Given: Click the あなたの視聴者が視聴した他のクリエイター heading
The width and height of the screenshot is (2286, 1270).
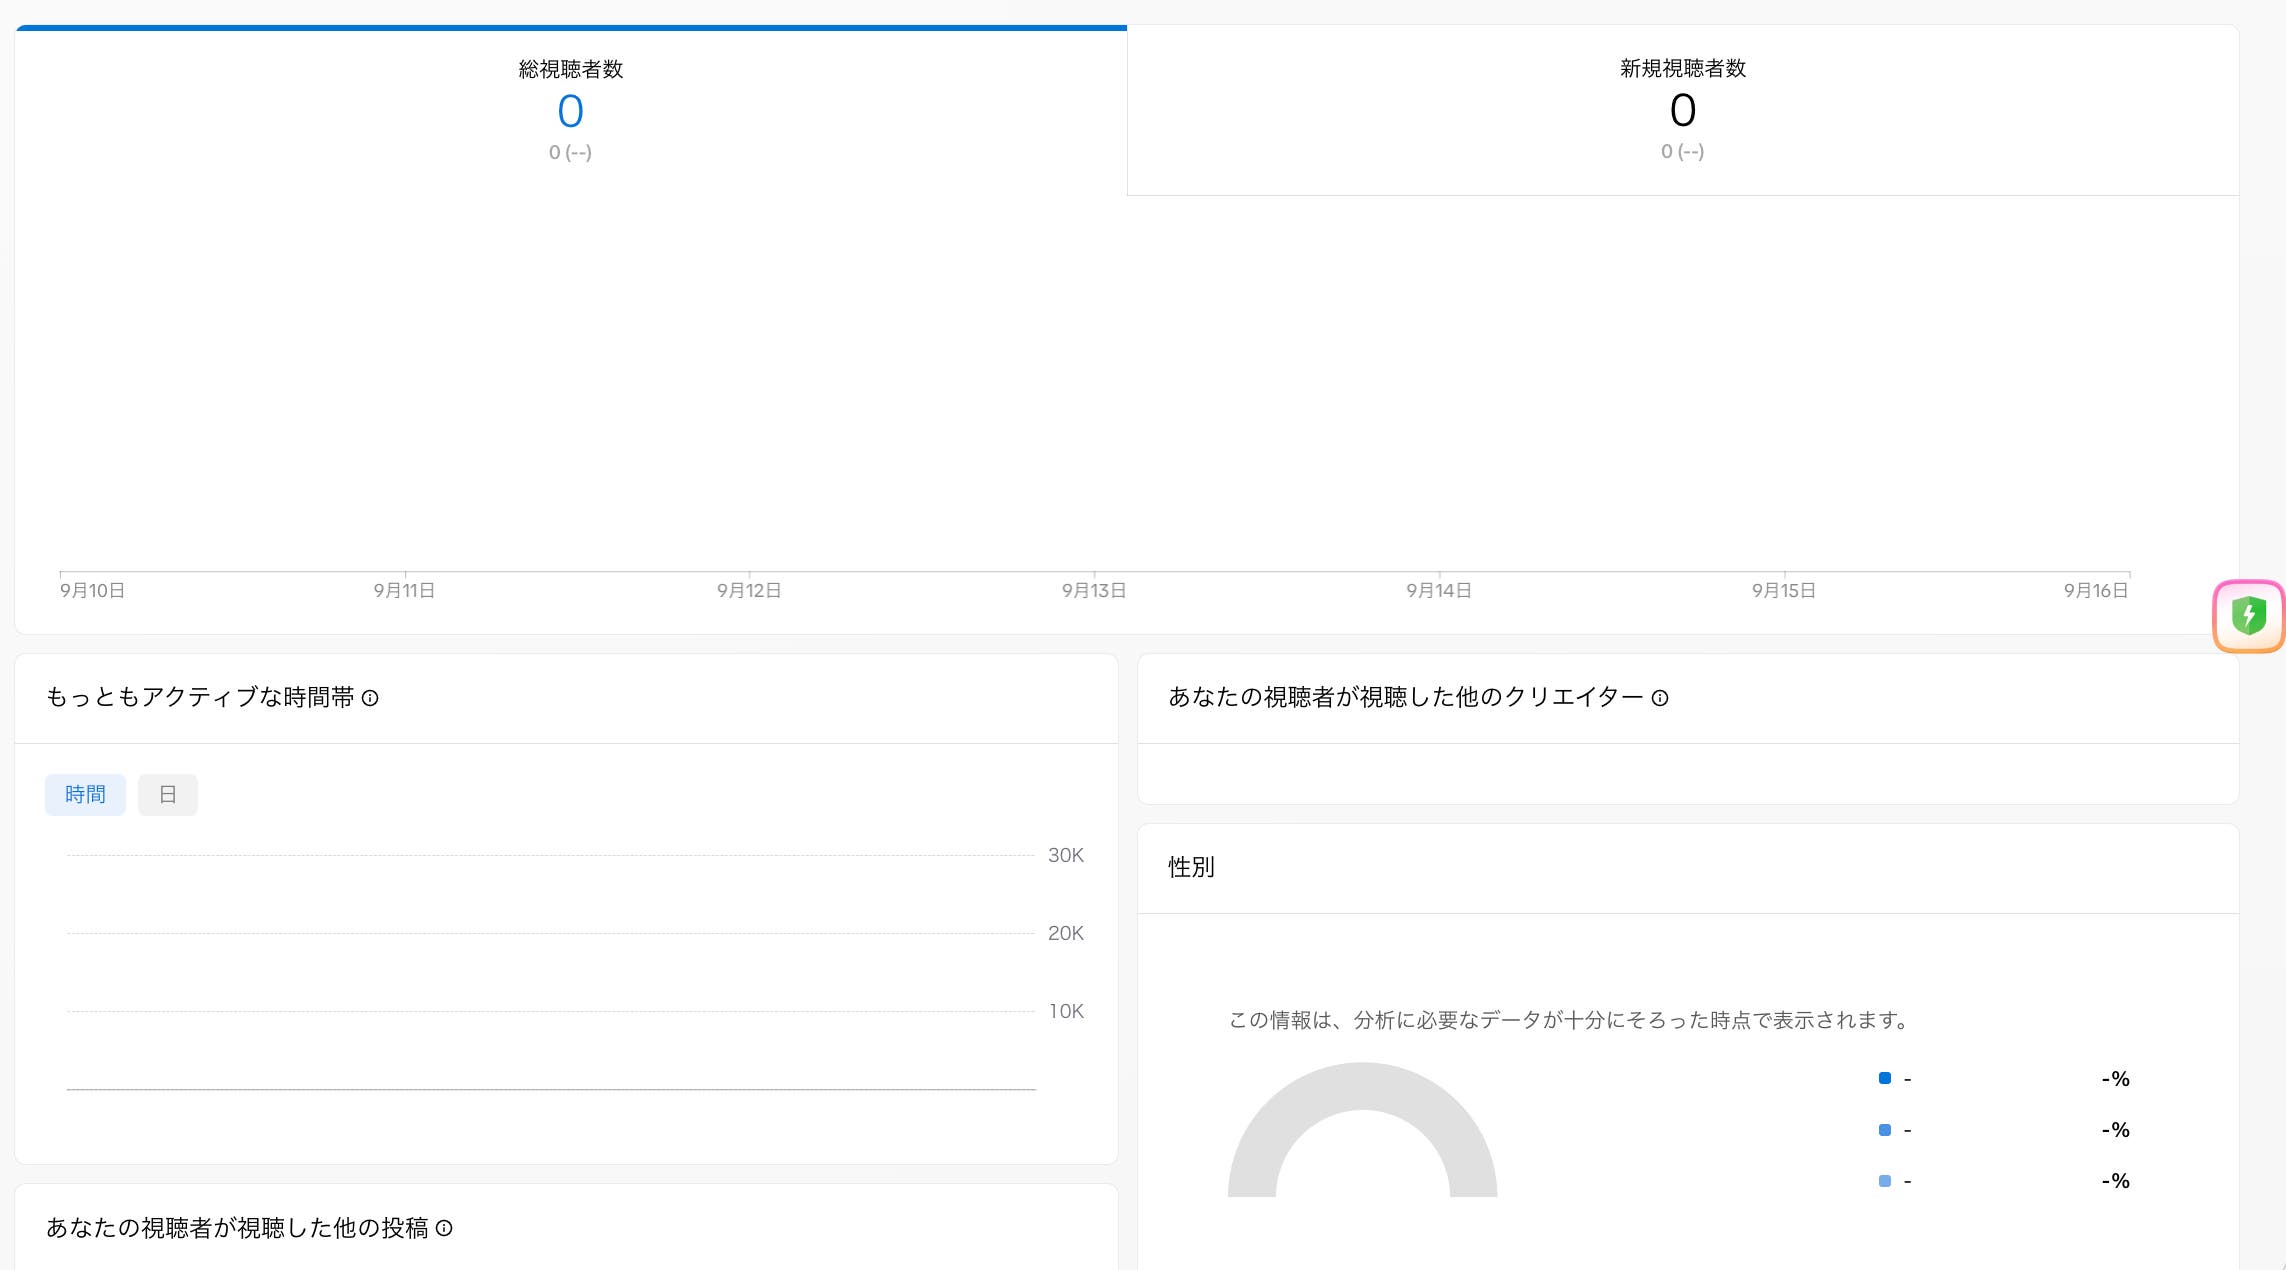Looking at the screenshot, I should tap(1406, 697).
